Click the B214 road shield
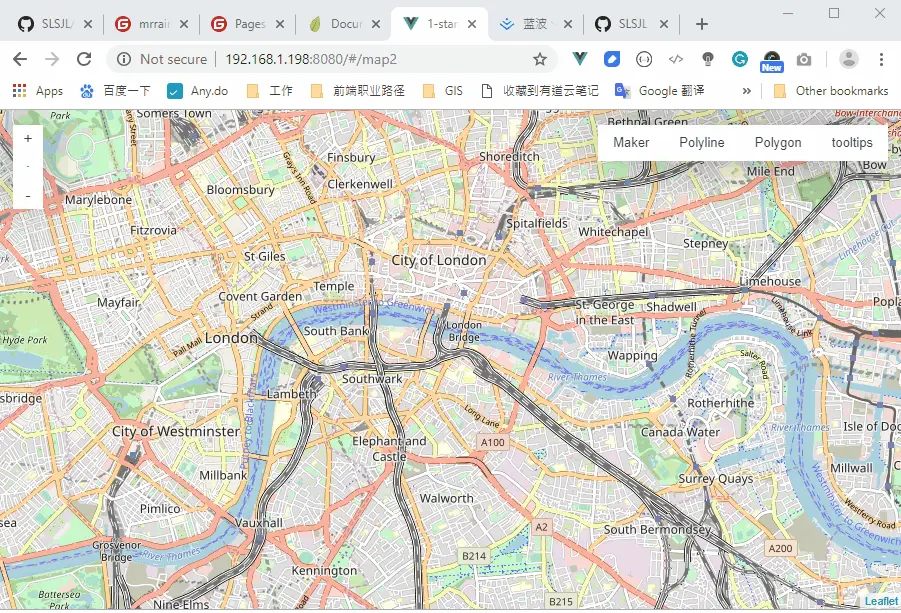901x613 pixels. (474, 556)
